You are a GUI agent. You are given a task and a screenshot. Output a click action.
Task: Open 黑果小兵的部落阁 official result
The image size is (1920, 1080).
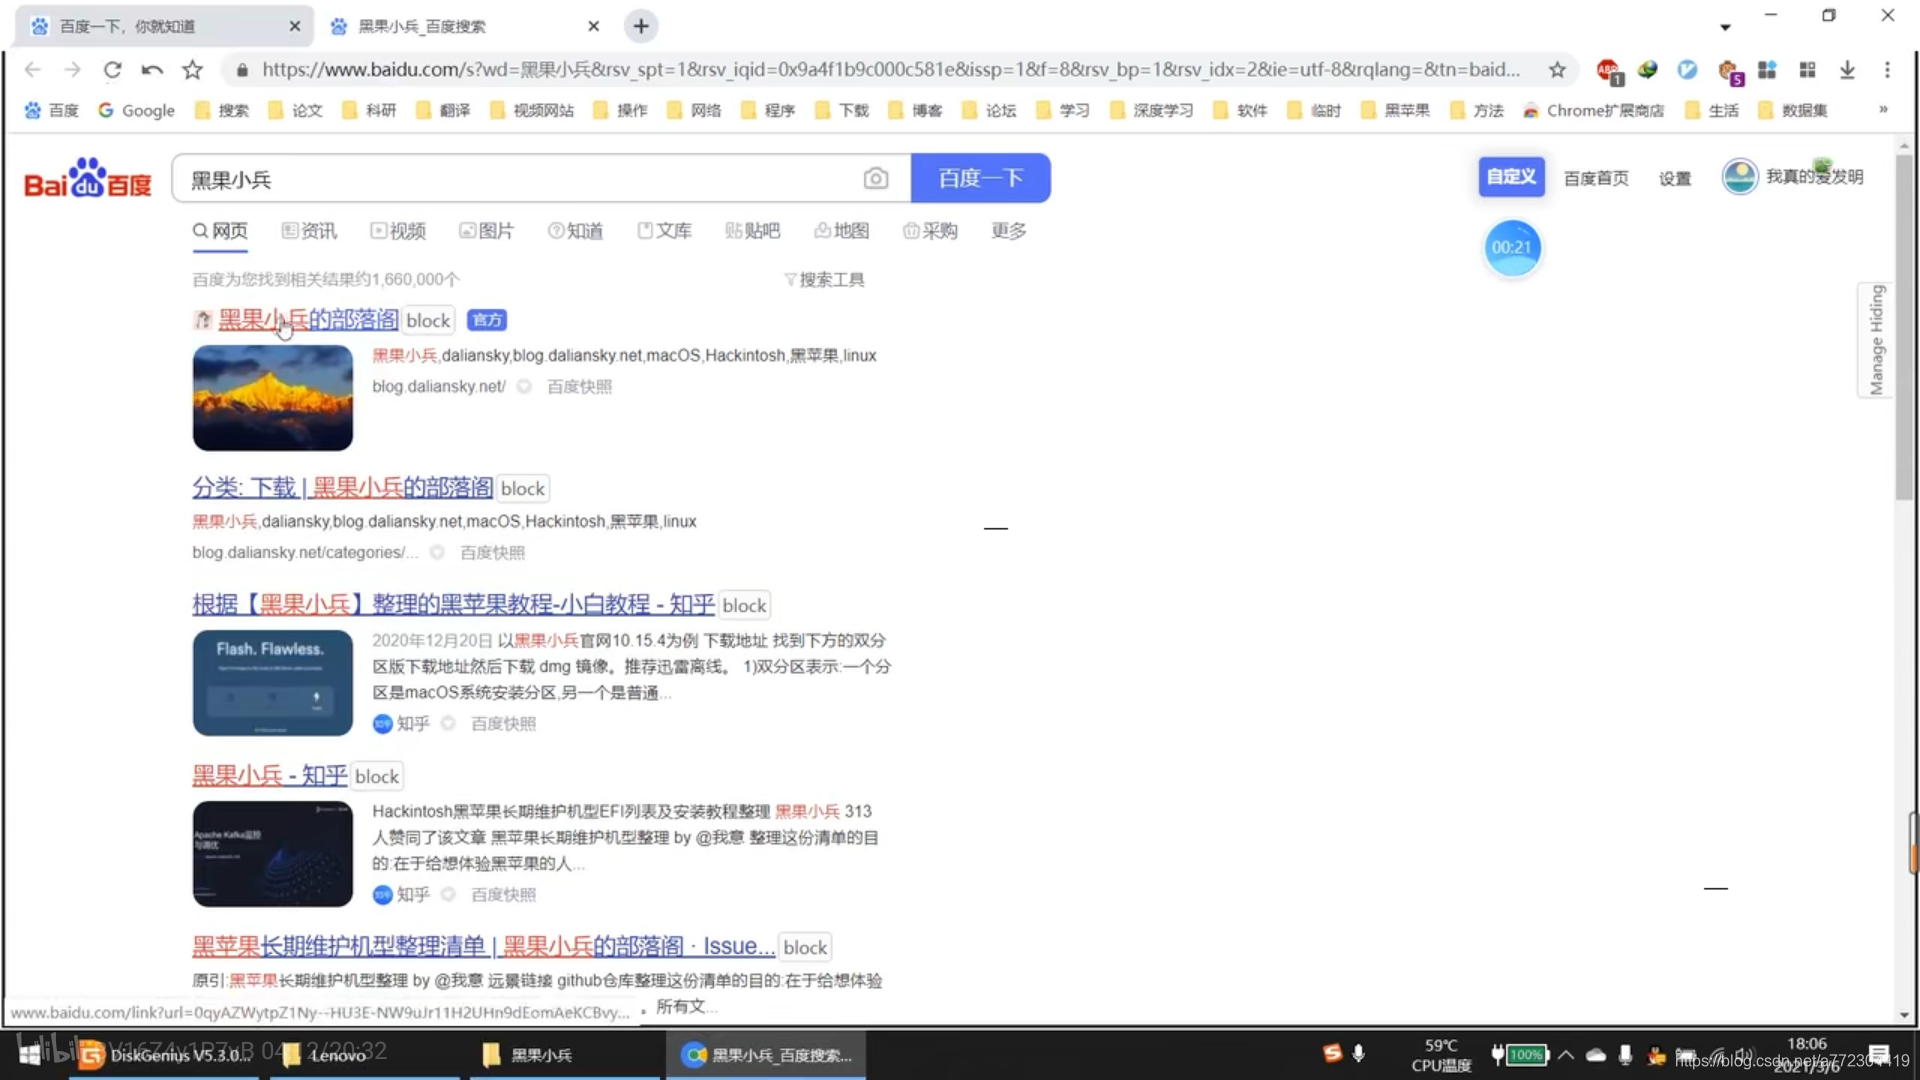(308, 320)
